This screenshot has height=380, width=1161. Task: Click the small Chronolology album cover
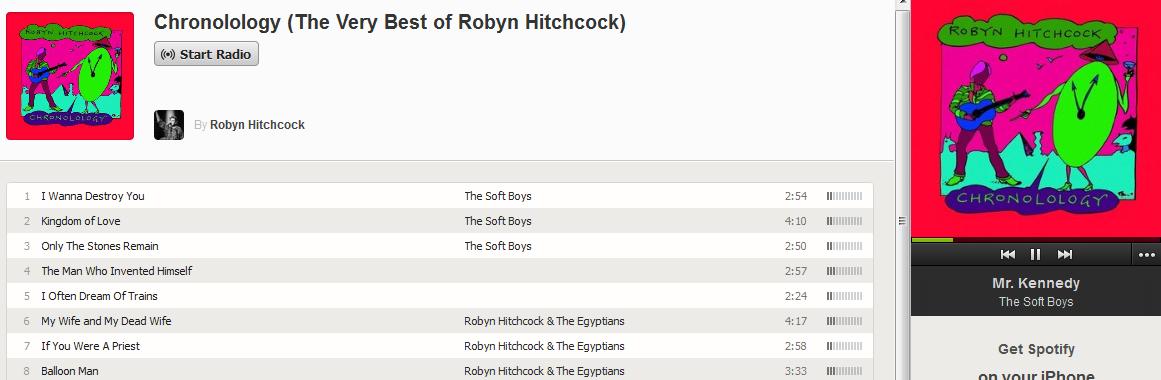click(x=70, y=76)
